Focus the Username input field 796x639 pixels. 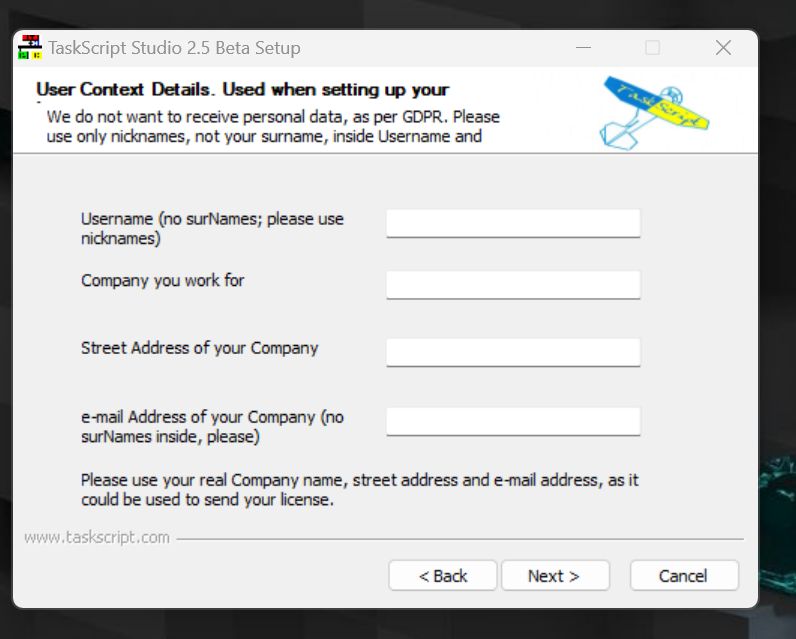[513, 223]
